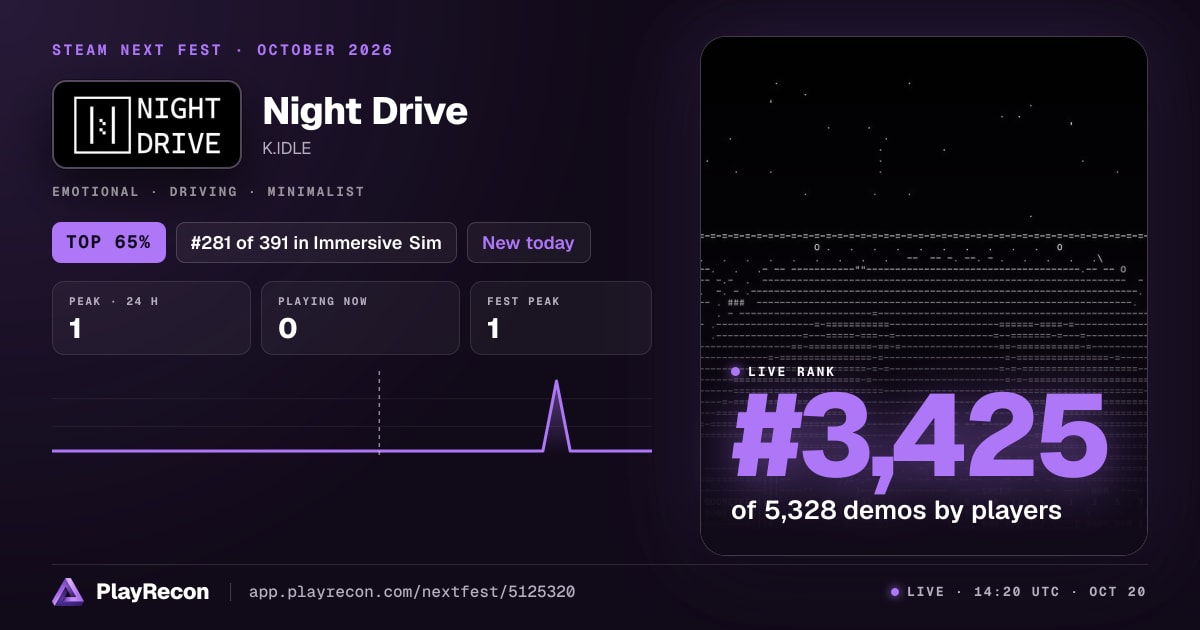The height and width of the screenshot is (630, 1200).
Task: Select the Playing Now stat card
Action: pyautogui.click(x=360, y=318)
